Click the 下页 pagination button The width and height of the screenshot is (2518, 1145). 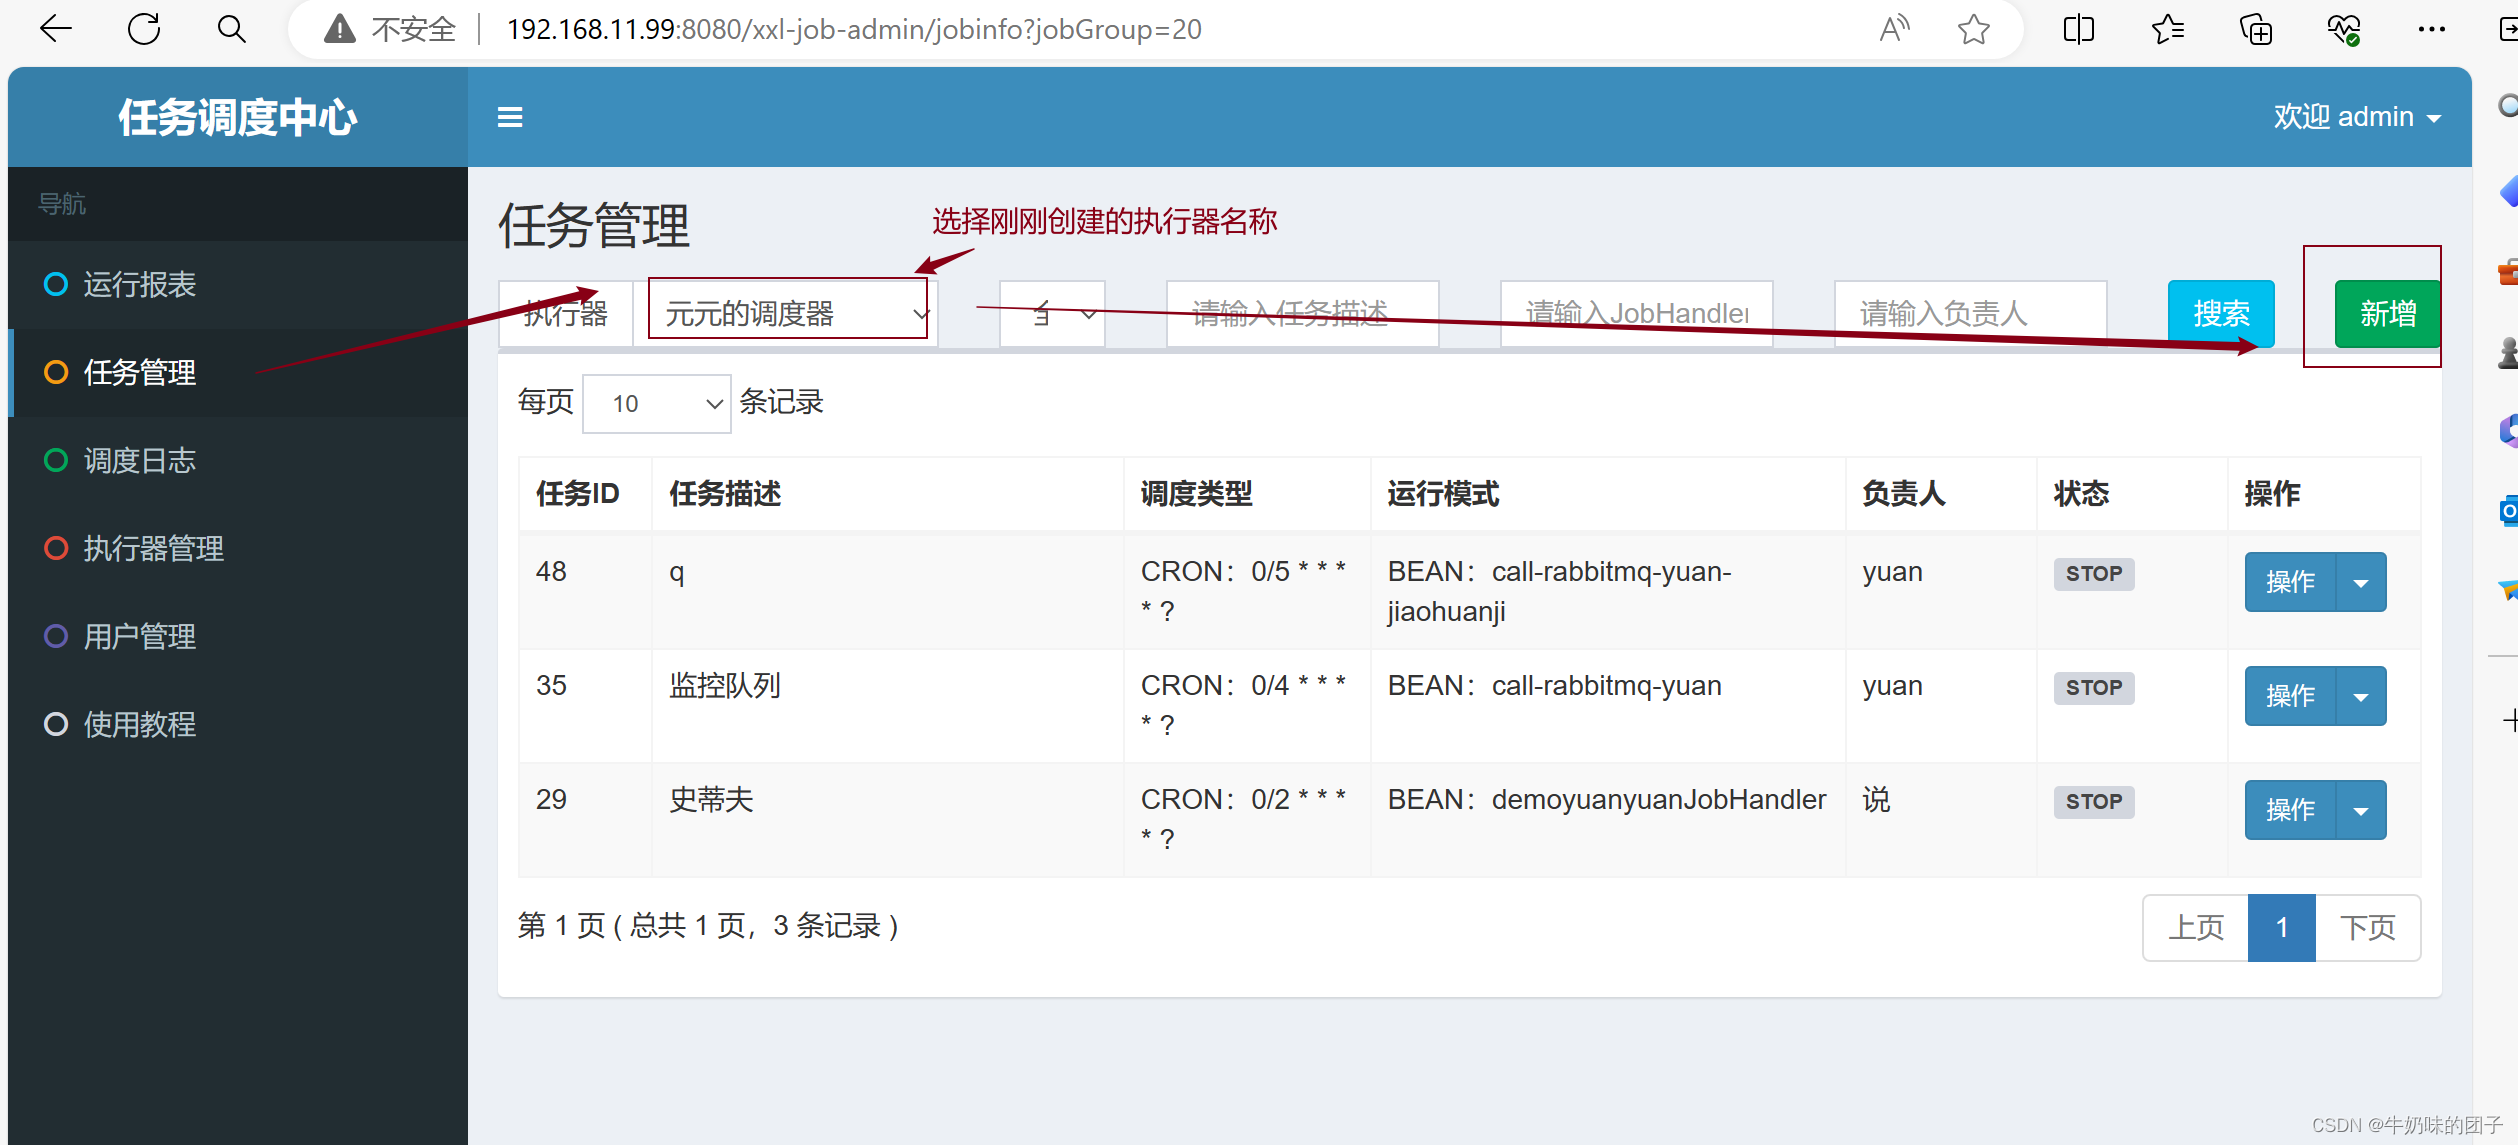2367,928
